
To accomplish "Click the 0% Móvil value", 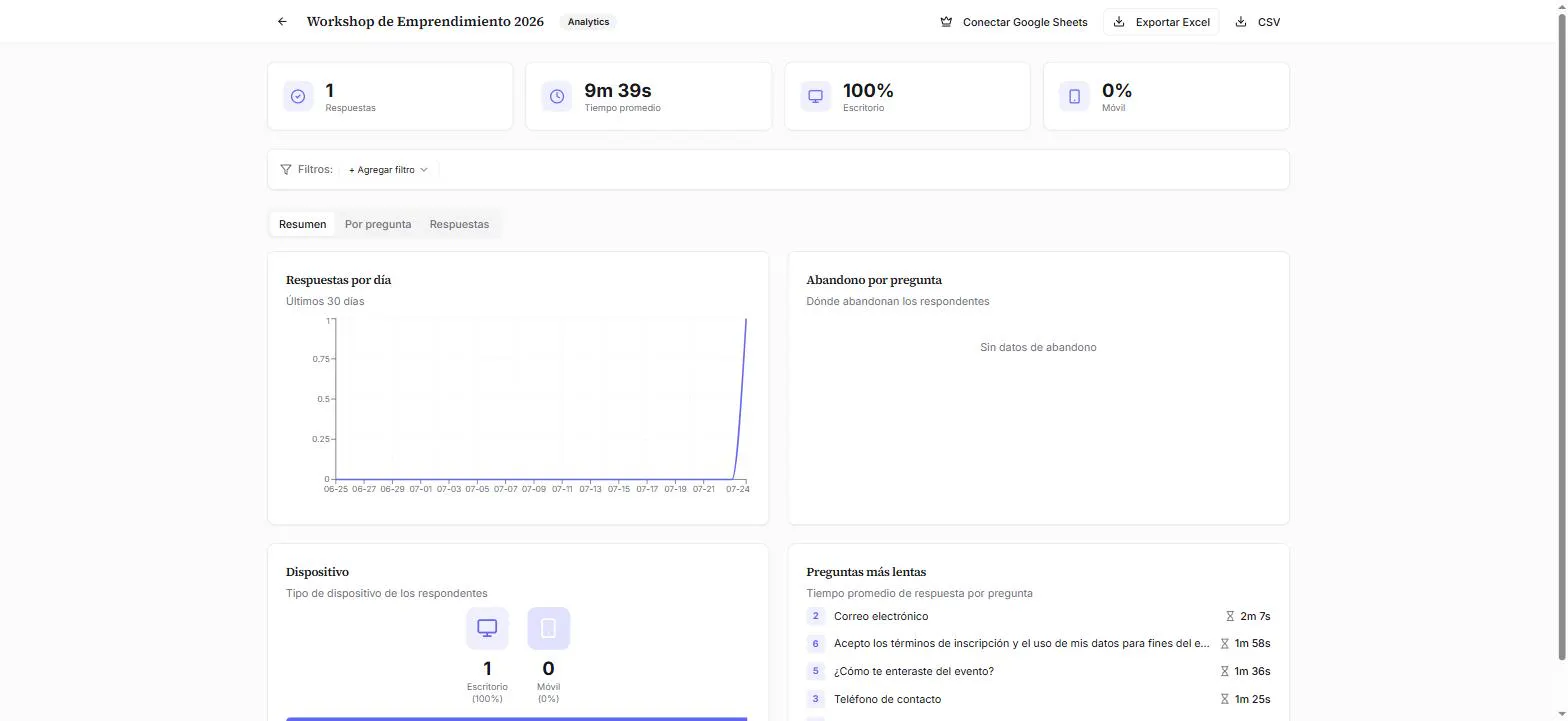I will pyautogui.click(x=1117, y=90).
